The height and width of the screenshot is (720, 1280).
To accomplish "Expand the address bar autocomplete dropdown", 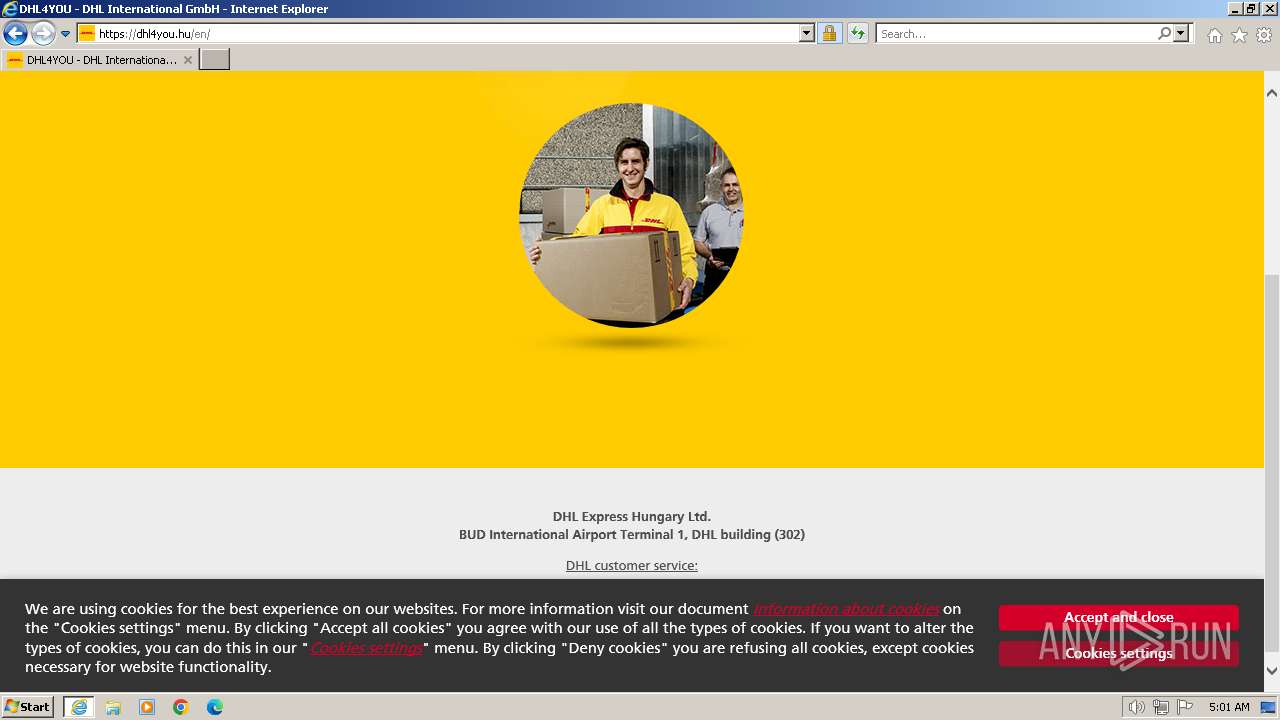I will 807,34.
